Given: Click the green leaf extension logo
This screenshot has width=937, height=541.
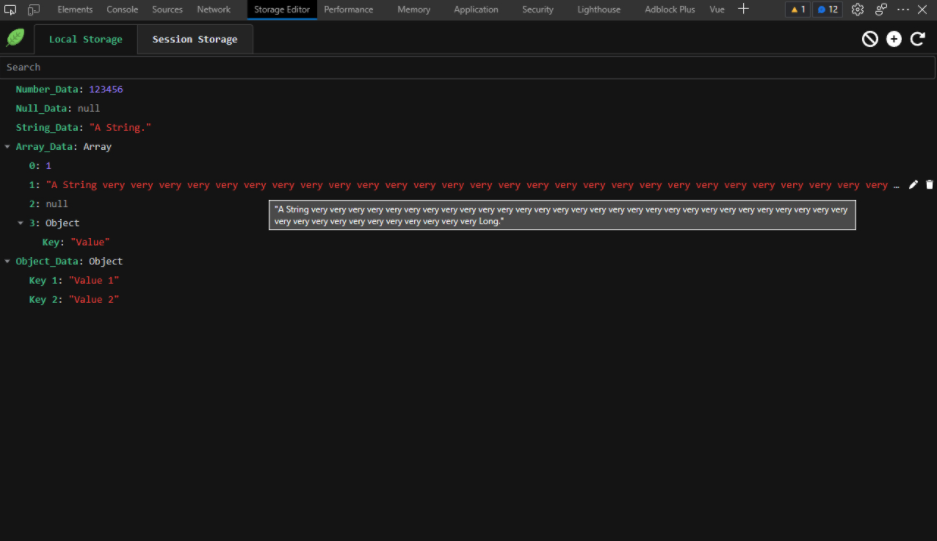Looking at the screenshot, I should [16, 38].
